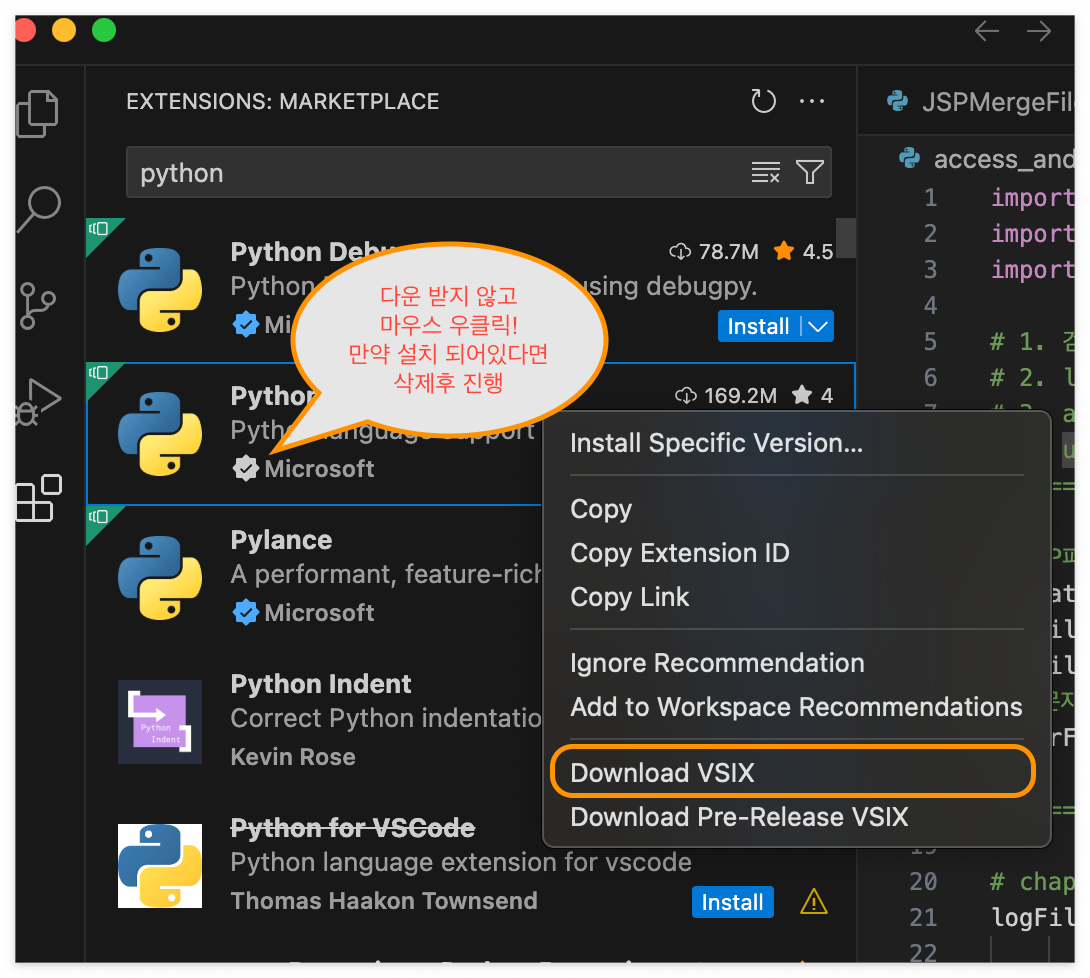Open the Python for VSCode extension title

352,828
